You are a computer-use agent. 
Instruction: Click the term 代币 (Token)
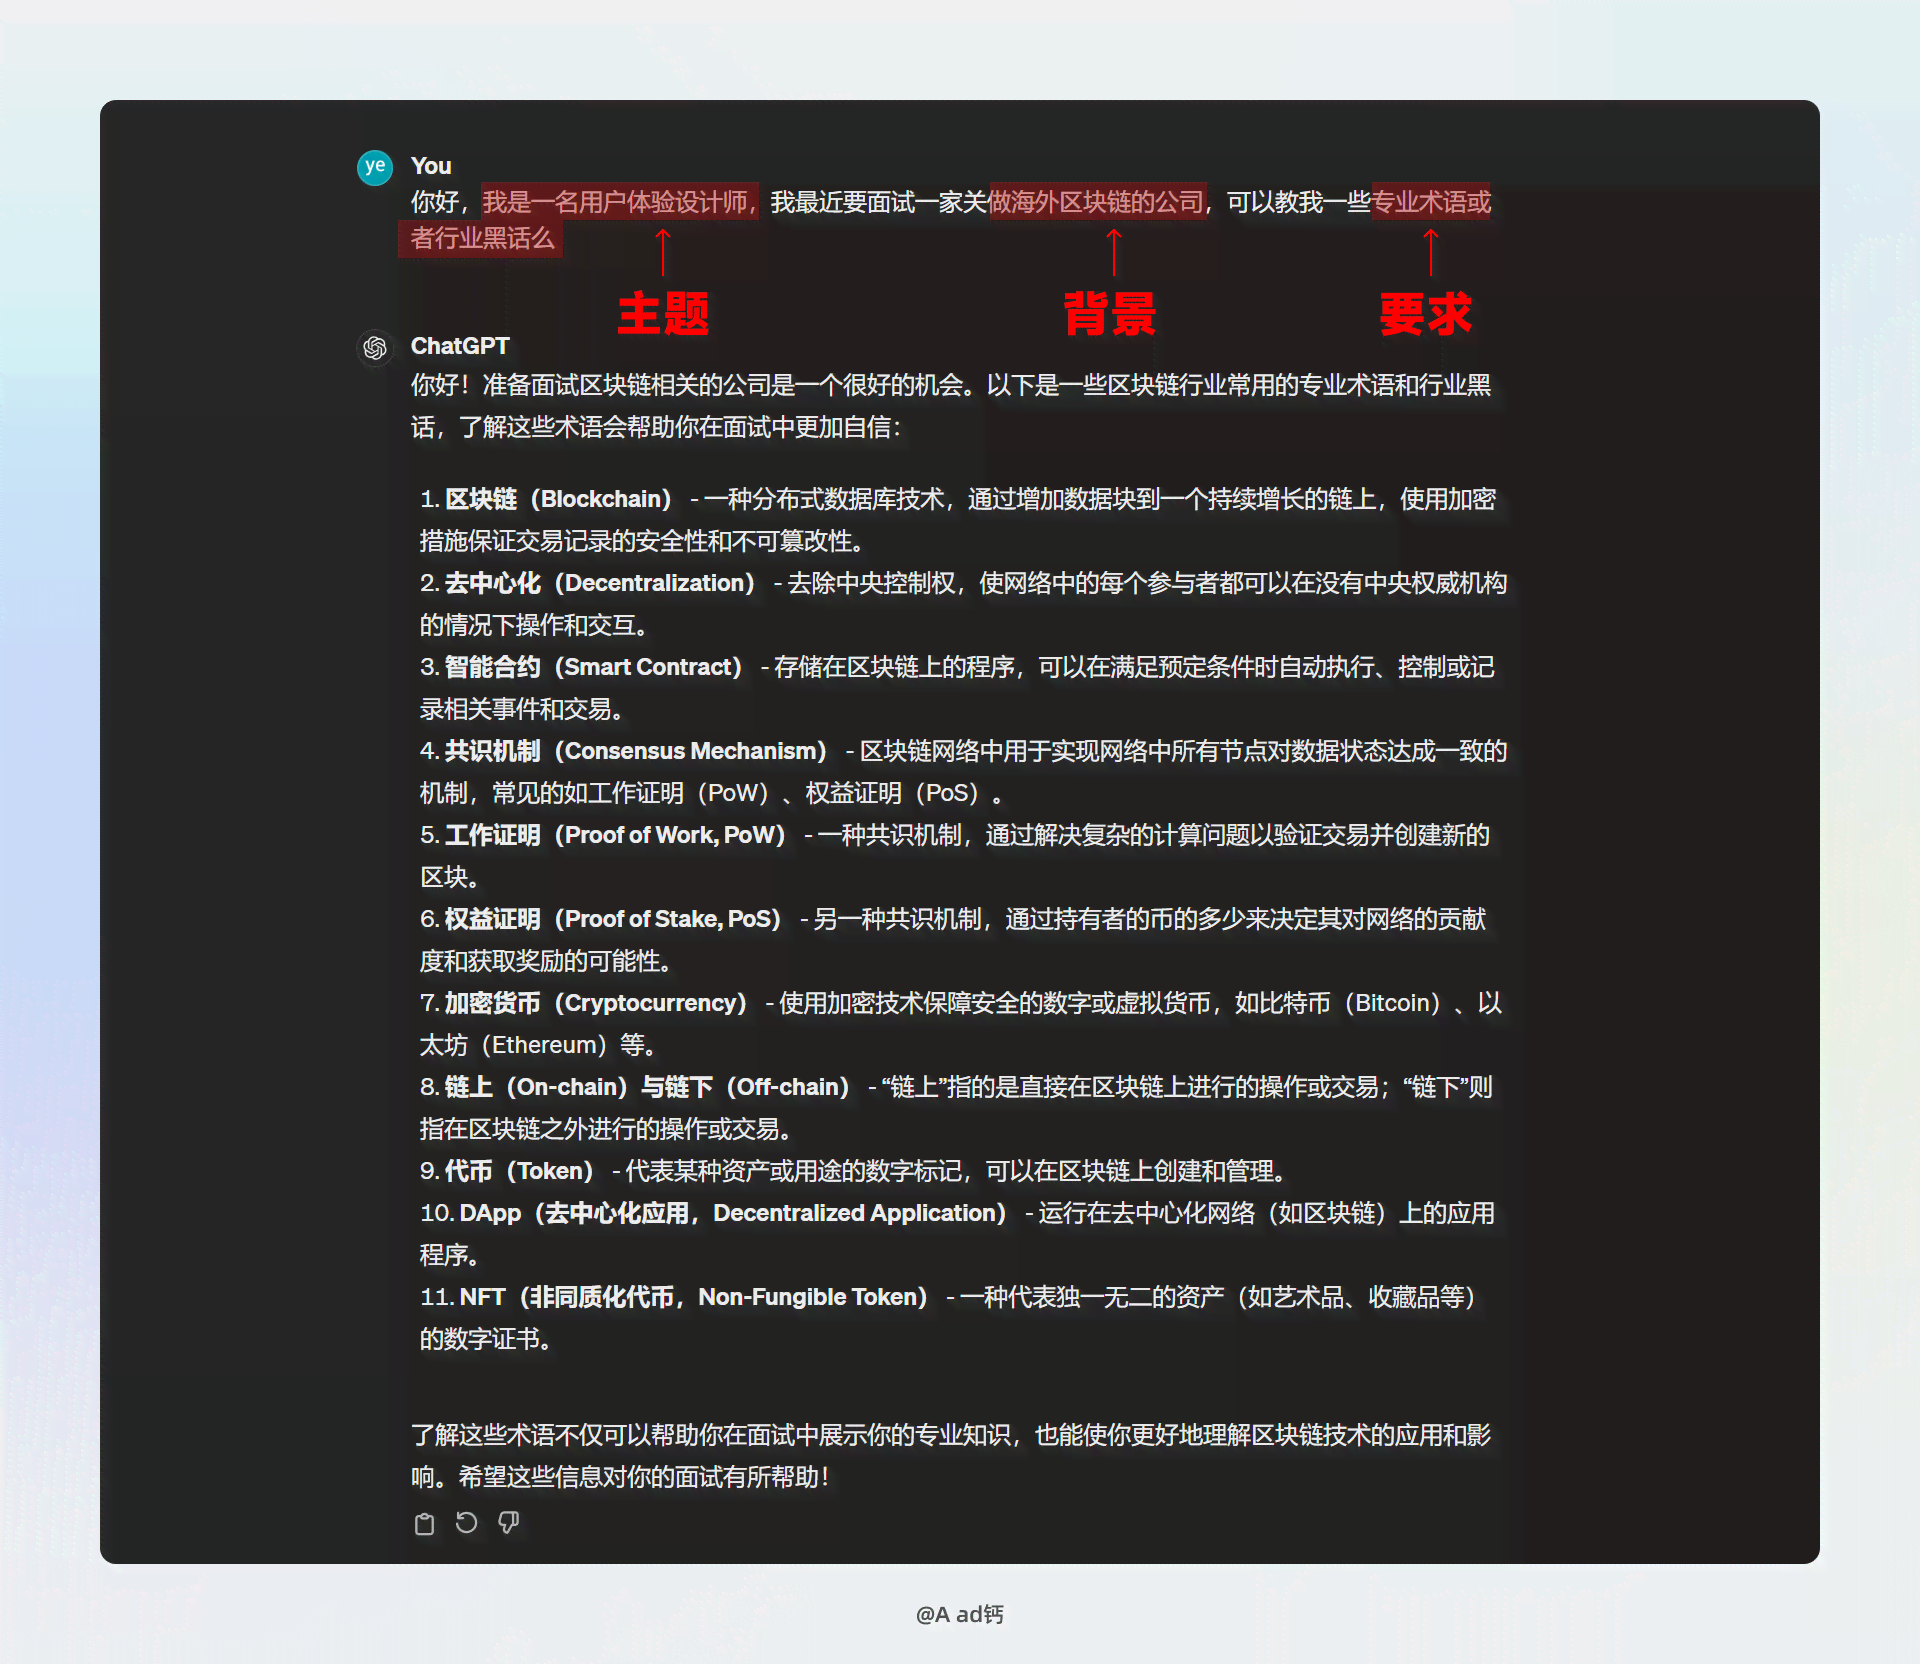(x=520, y=1171)
